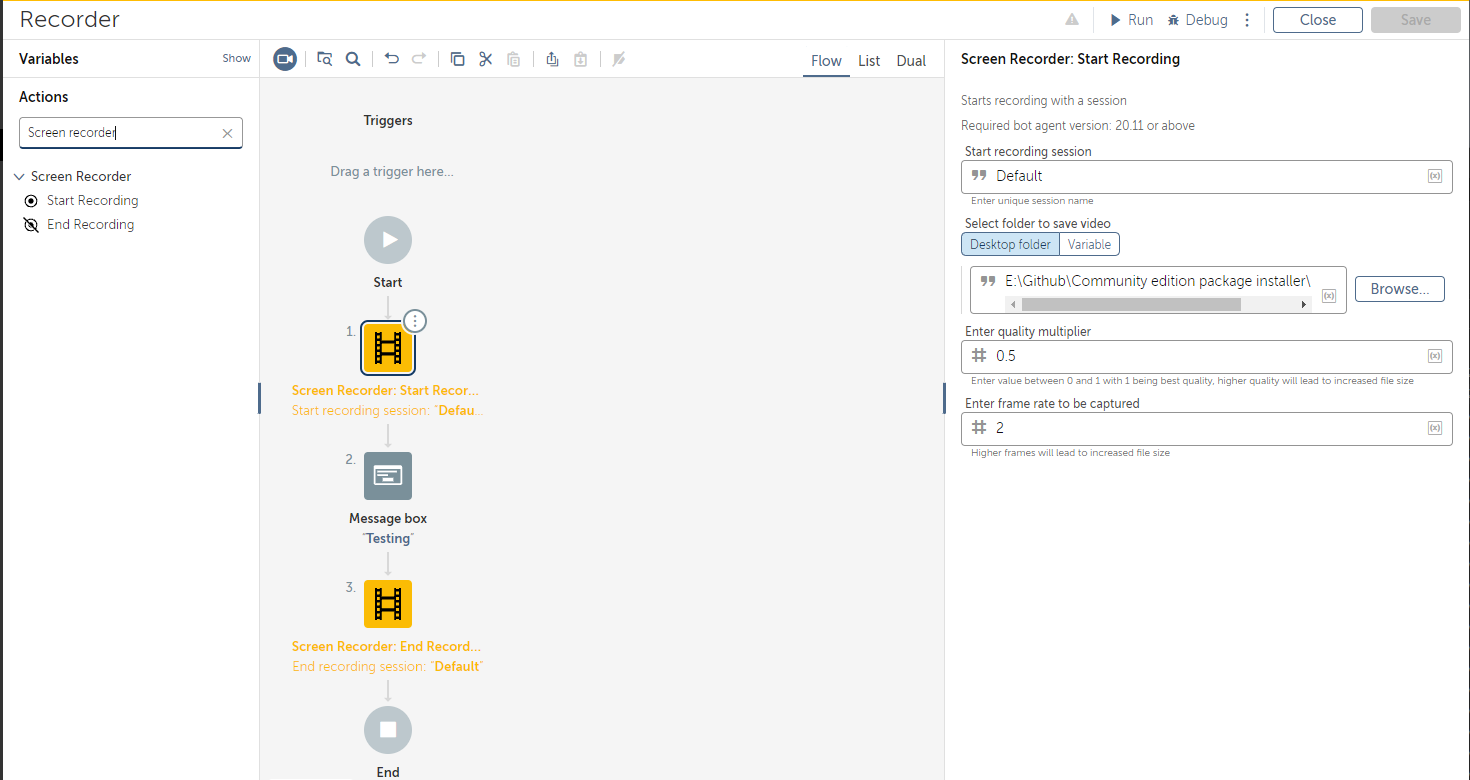Switch folder source to Variable
The width and height of the screenshot is (1470, 780).
(1089, 244)
